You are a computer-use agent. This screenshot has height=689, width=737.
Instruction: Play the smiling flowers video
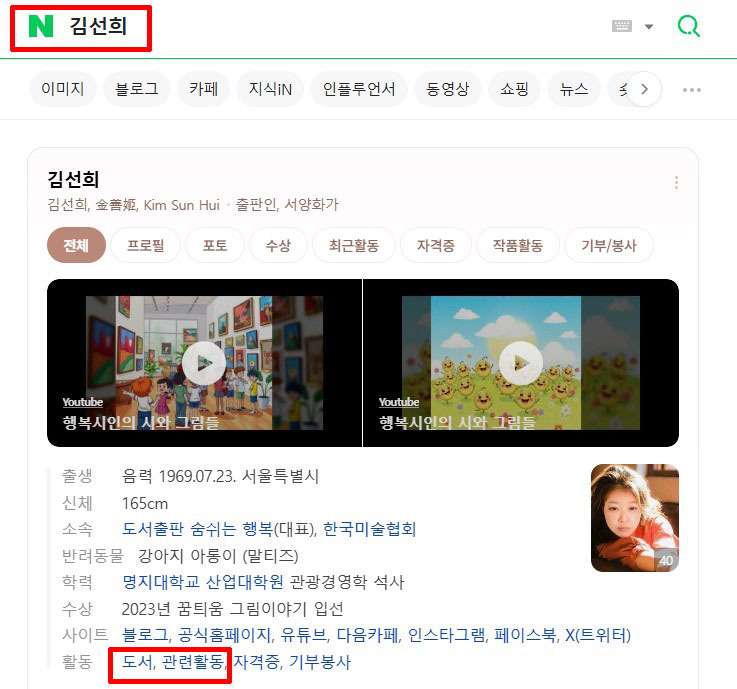click(x=520, y=363)
